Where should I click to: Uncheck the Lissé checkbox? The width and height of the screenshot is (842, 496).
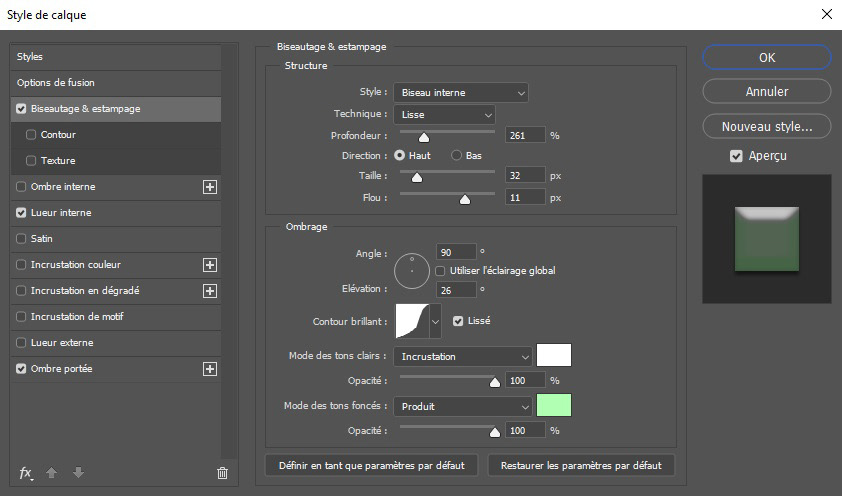(458, 321)
